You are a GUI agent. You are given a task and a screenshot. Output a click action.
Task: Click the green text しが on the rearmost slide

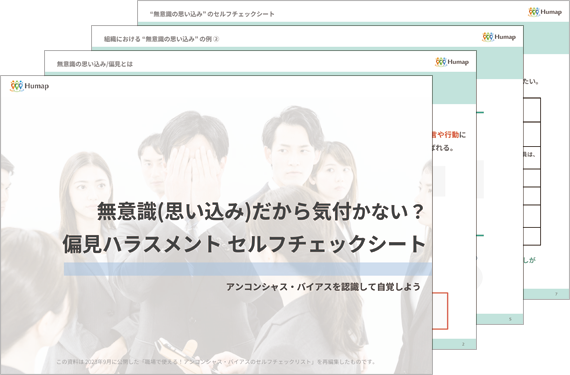pyautogui.click(x=529, y=260)
